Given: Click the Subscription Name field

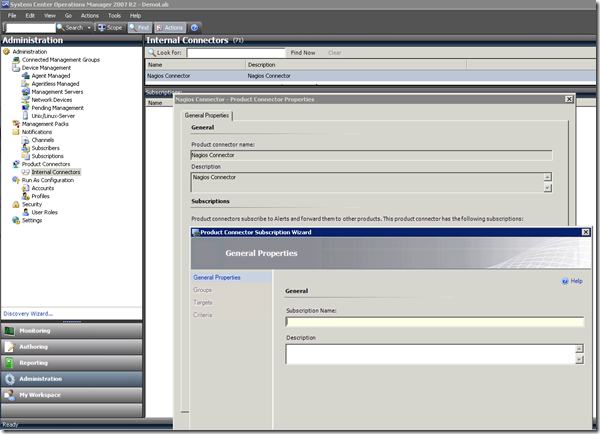Looking at the screenshot, I should 435,322.
